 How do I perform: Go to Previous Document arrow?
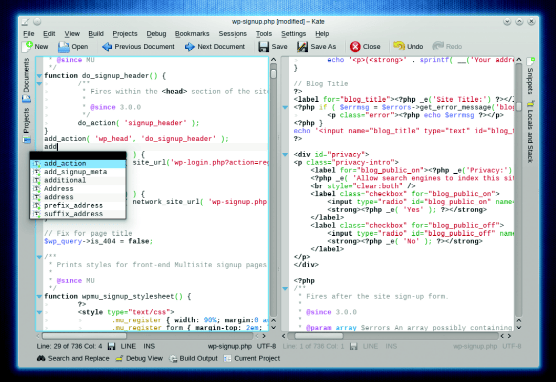107,47
